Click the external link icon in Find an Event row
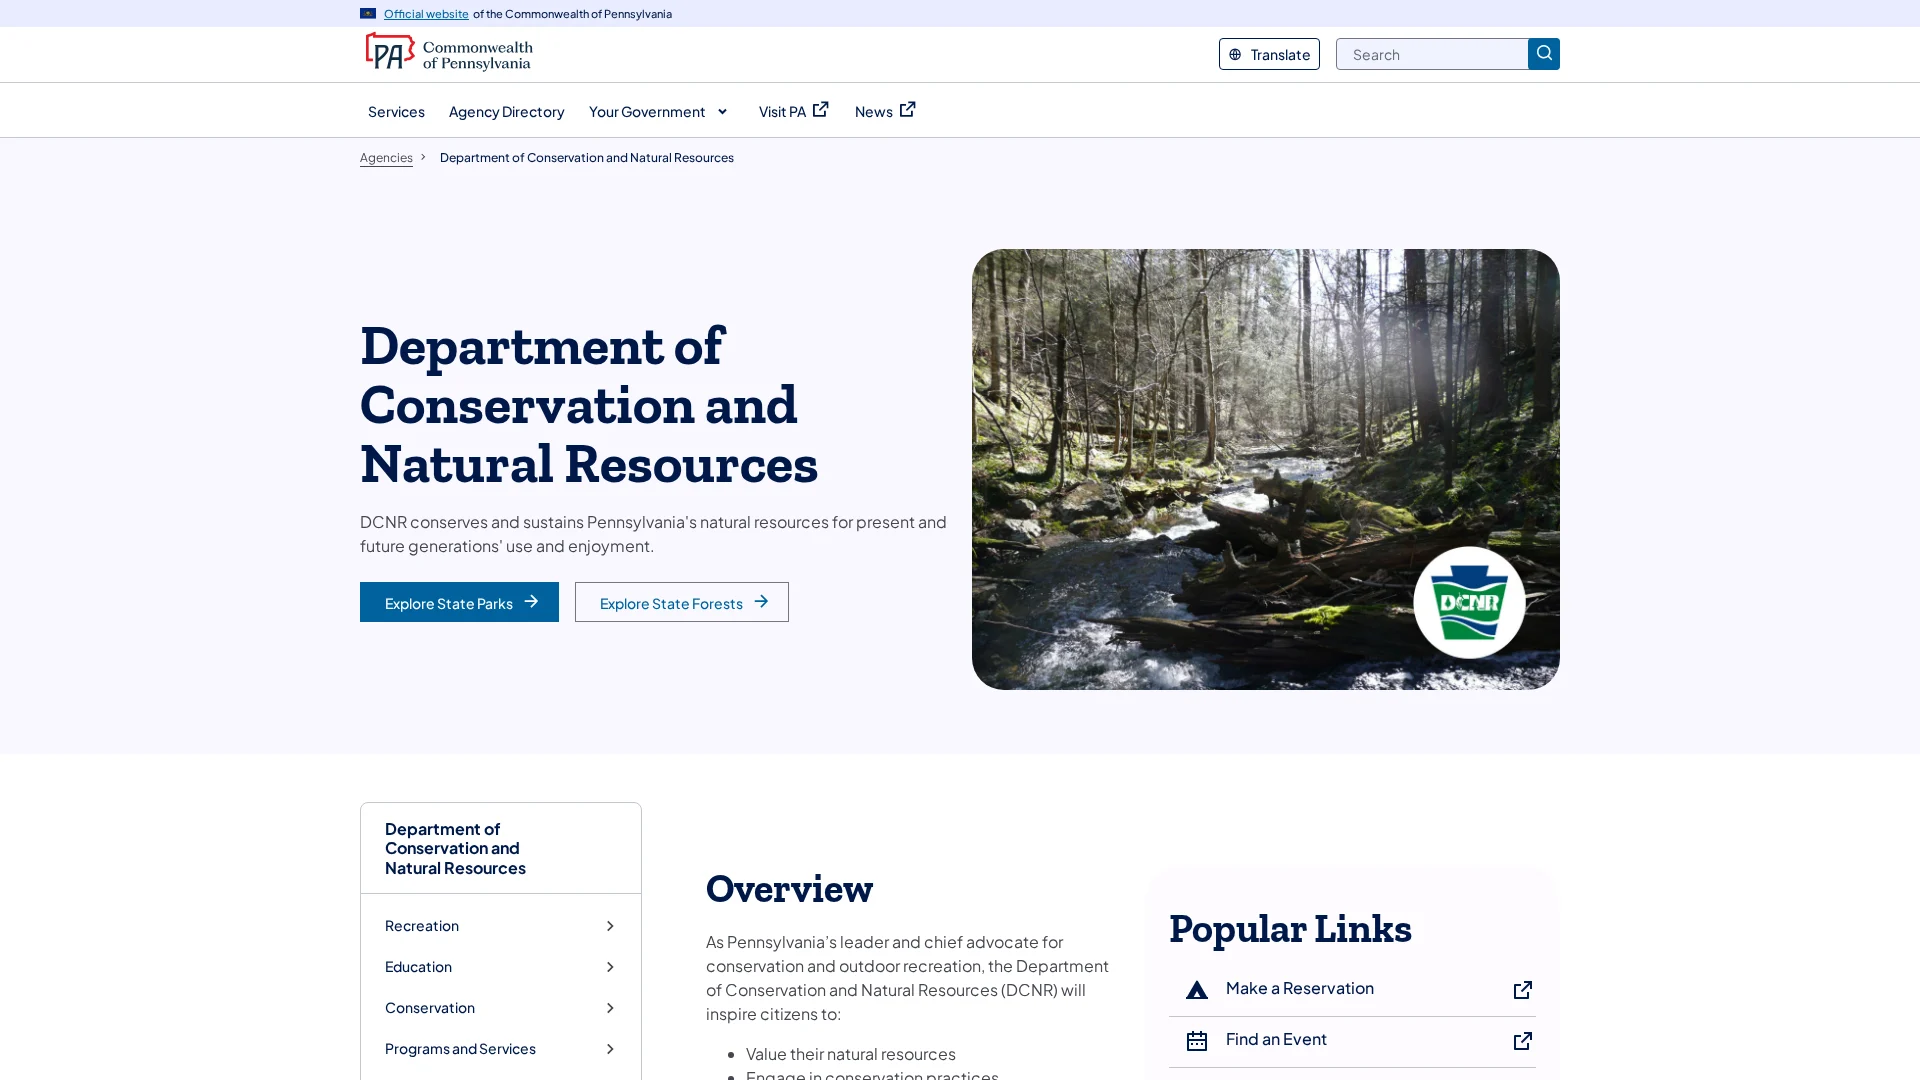The image size is (1920, 1080). 1522,1041
